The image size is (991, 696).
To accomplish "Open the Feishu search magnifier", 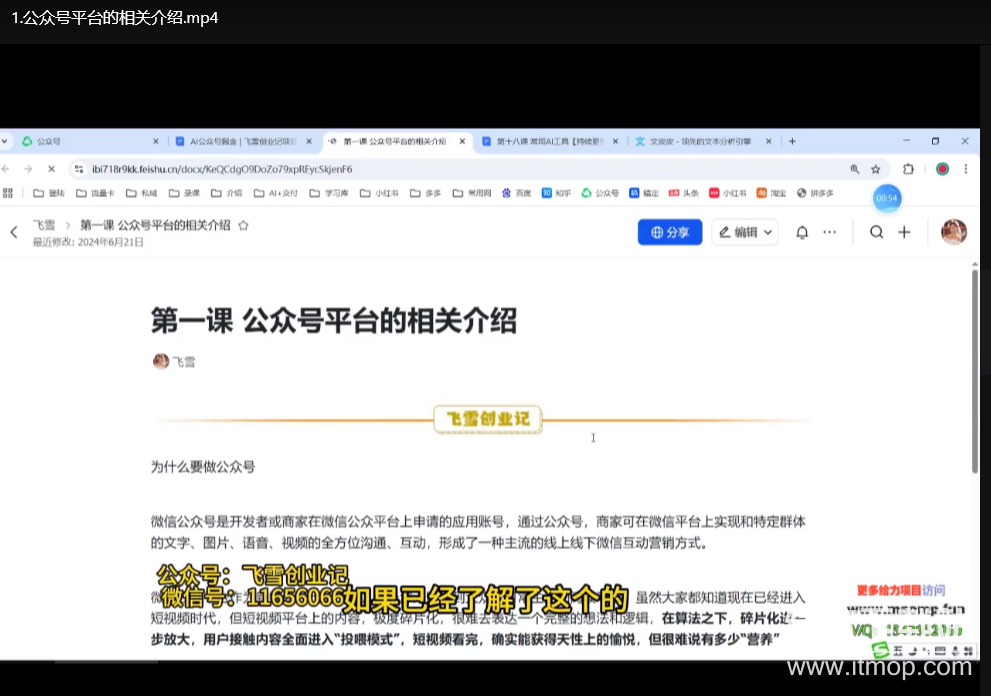I will point(877,232).
